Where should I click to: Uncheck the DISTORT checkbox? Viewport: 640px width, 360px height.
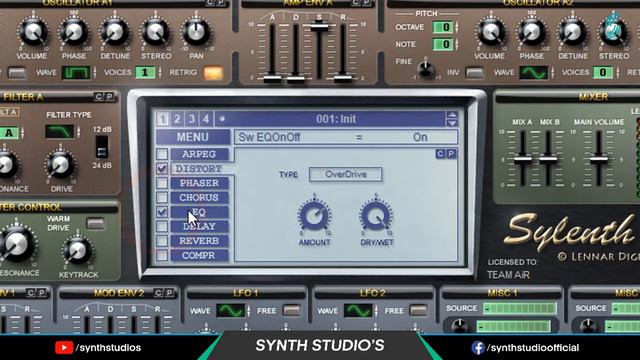coord(162,168)
